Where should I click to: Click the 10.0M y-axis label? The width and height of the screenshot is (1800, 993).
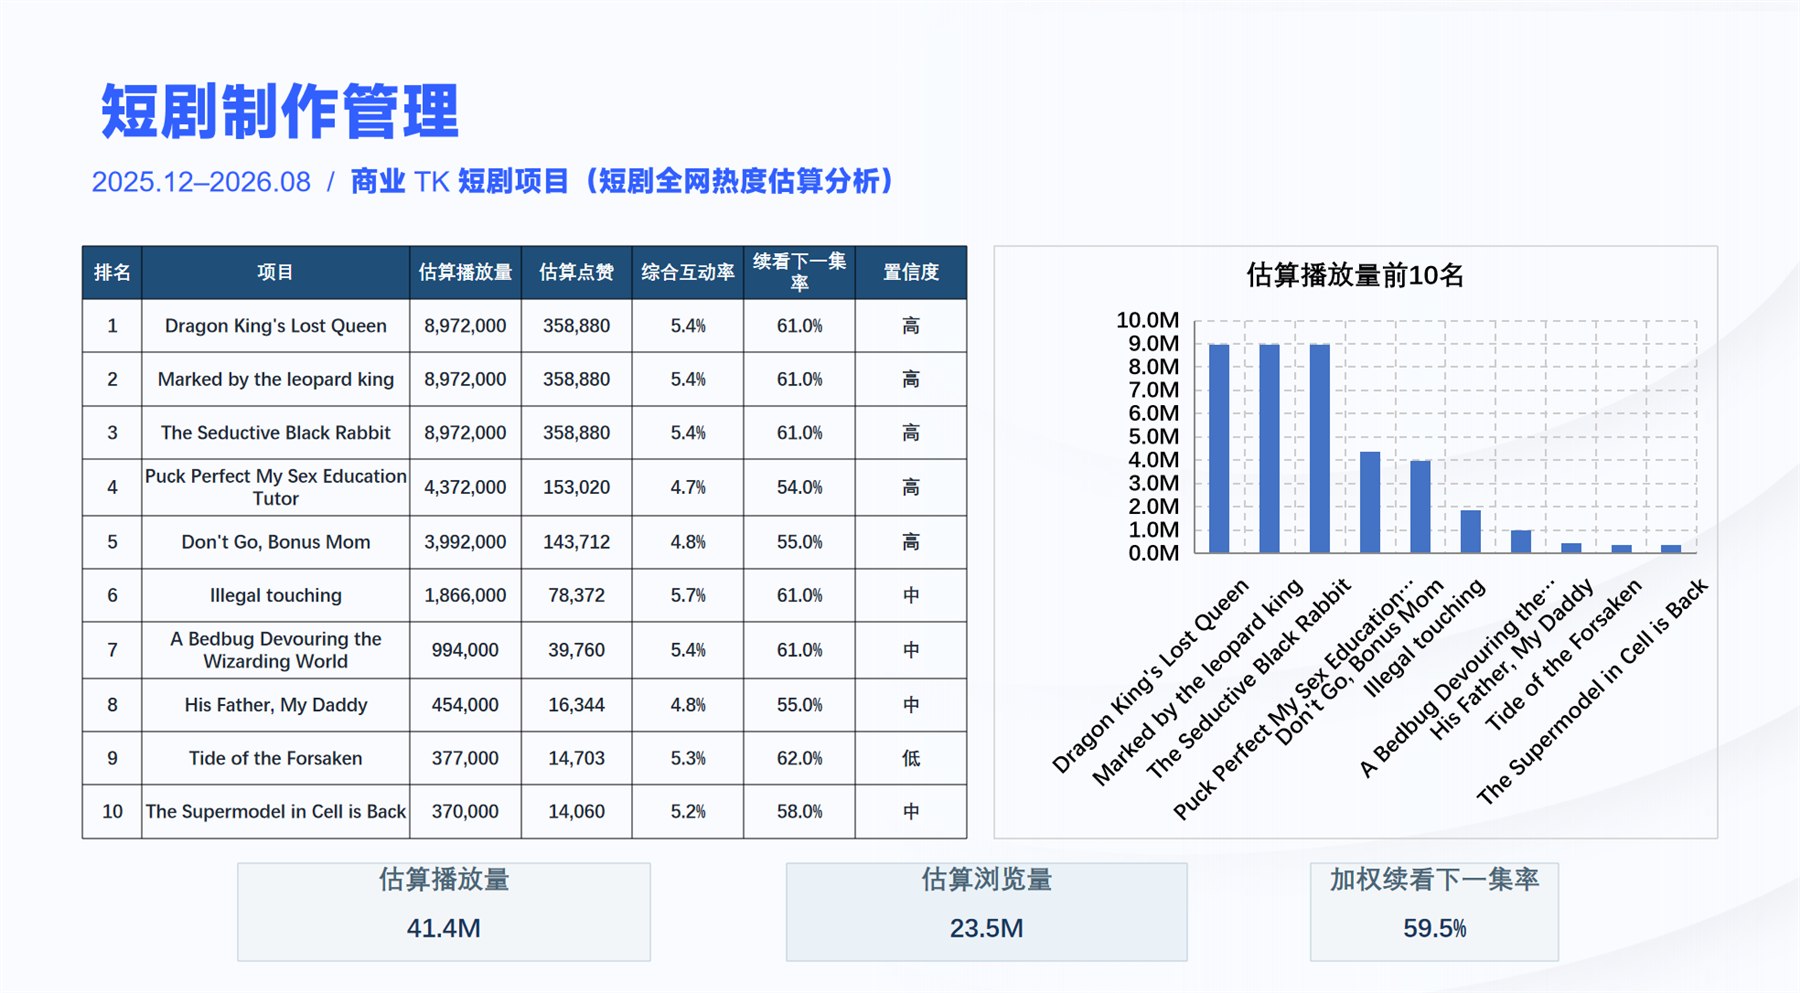point(1148,320)
